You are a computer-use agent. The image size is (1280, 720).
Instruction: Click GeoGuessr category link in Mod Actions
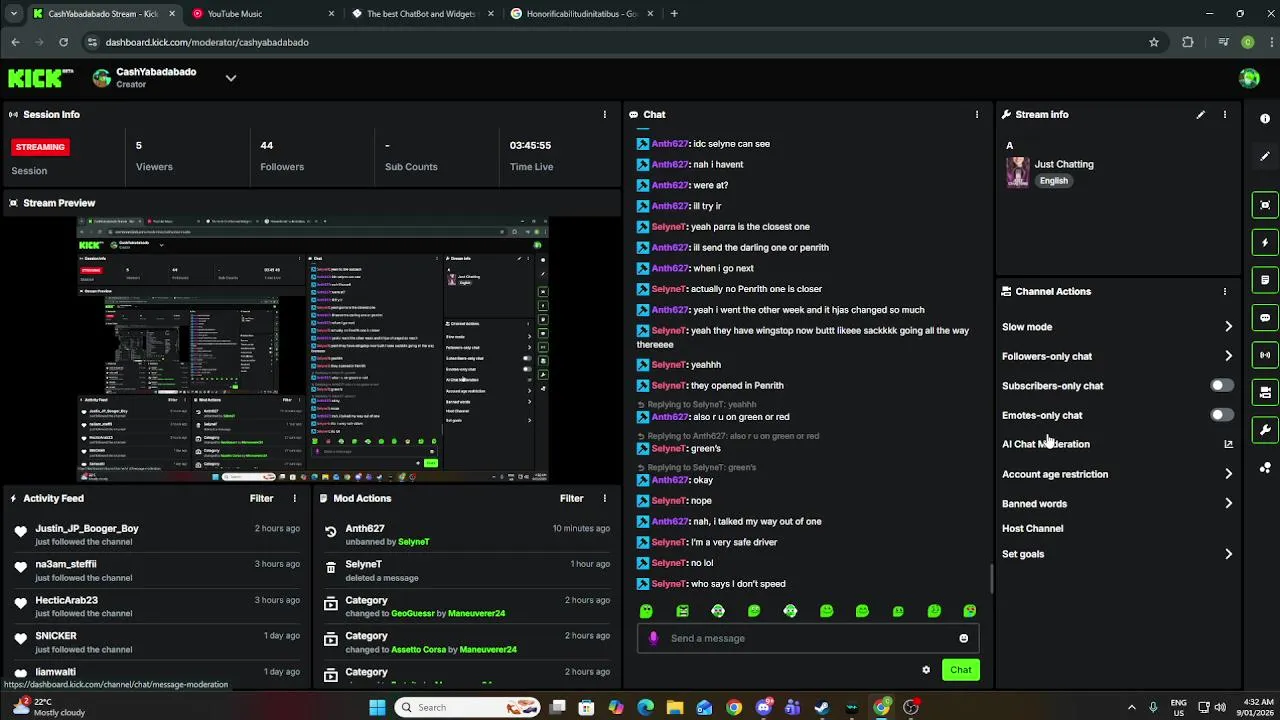pos(414,613)
